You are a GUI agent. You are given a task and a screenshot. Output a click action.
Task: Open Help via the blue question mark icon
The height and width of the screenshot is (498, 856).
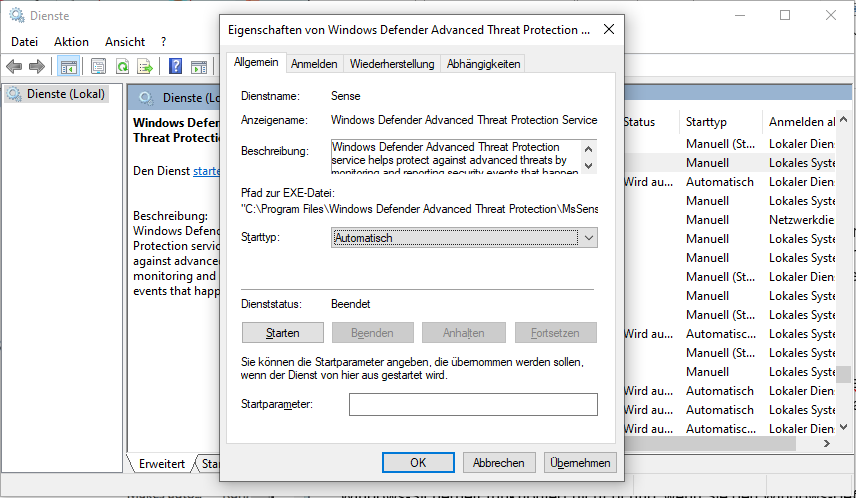(175, 67)
